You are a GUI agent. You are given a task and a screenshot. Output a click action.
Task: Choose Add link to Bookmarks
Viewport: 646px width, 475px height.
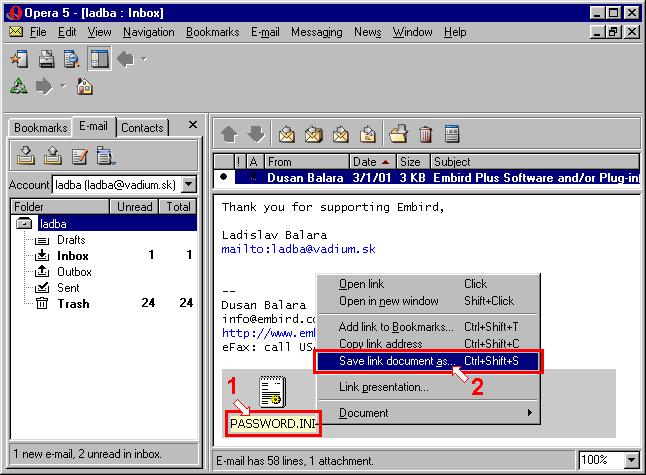pos(428,327)
